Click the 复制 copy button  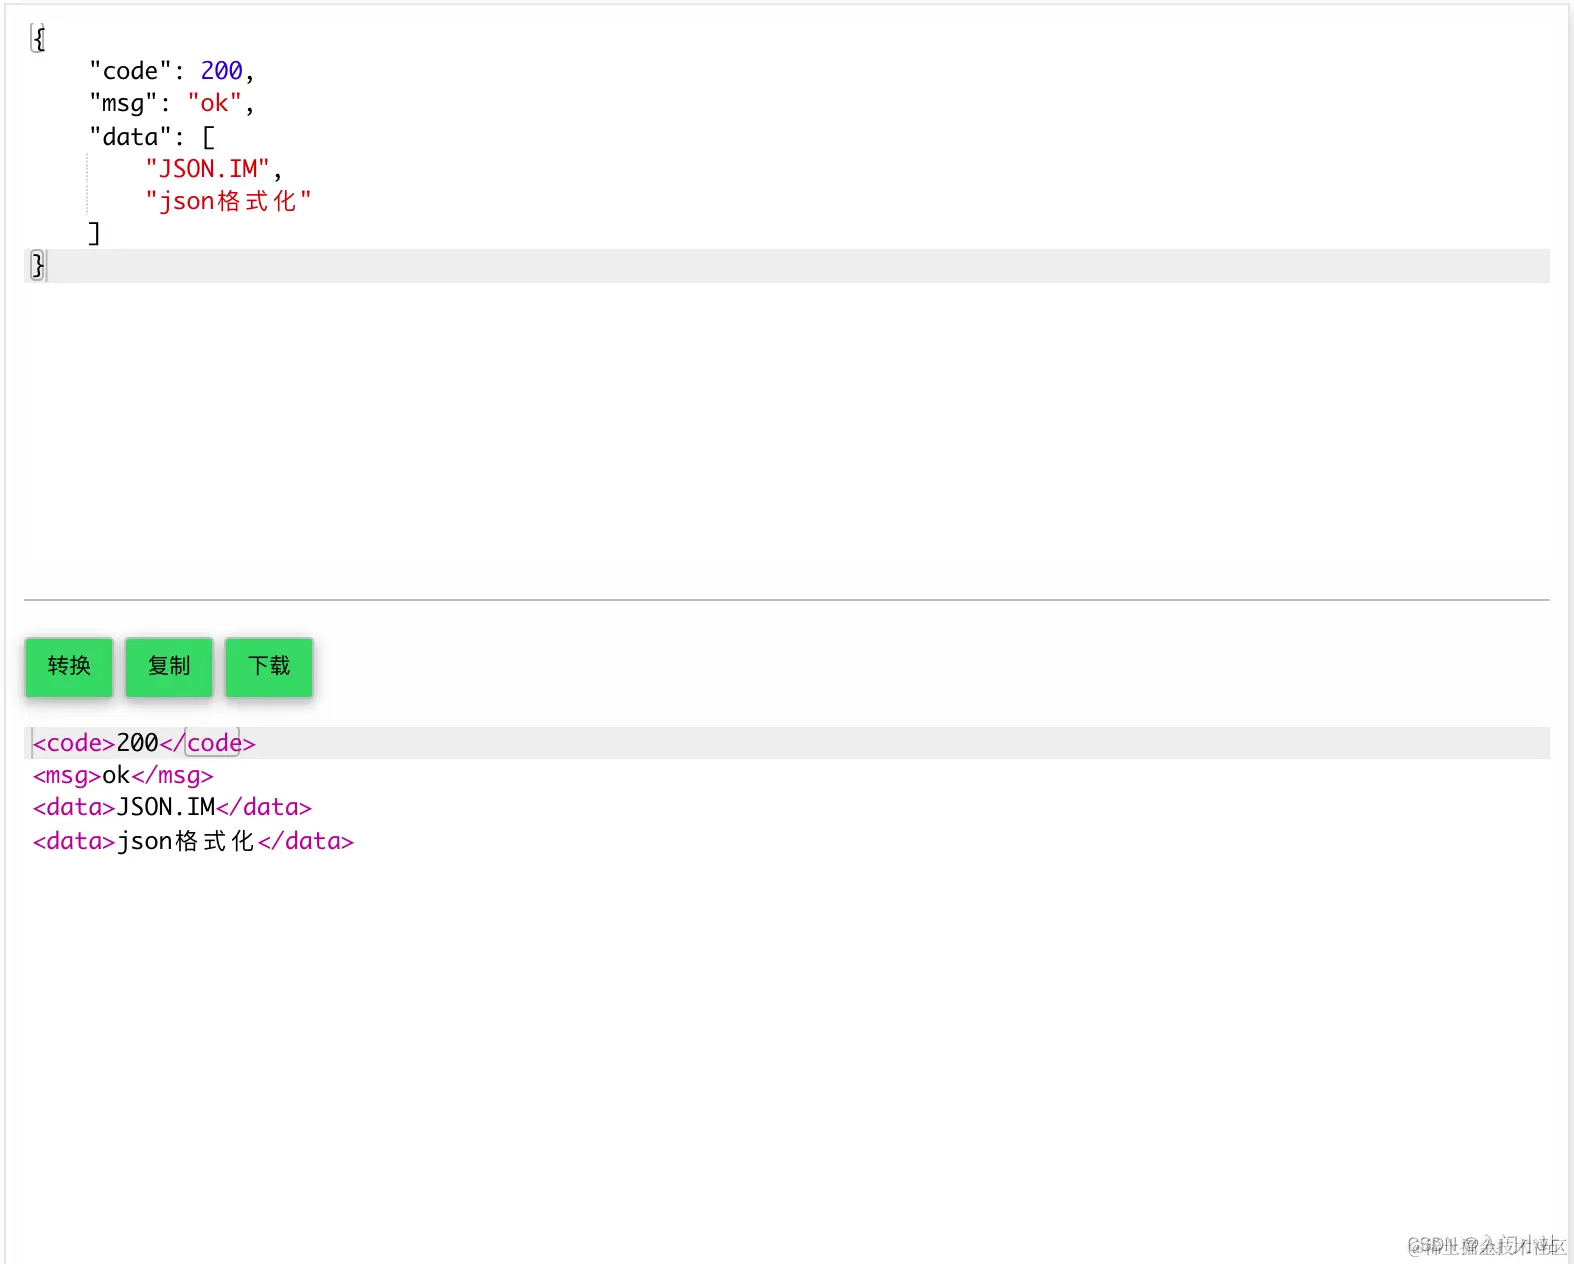click(169, 667)
